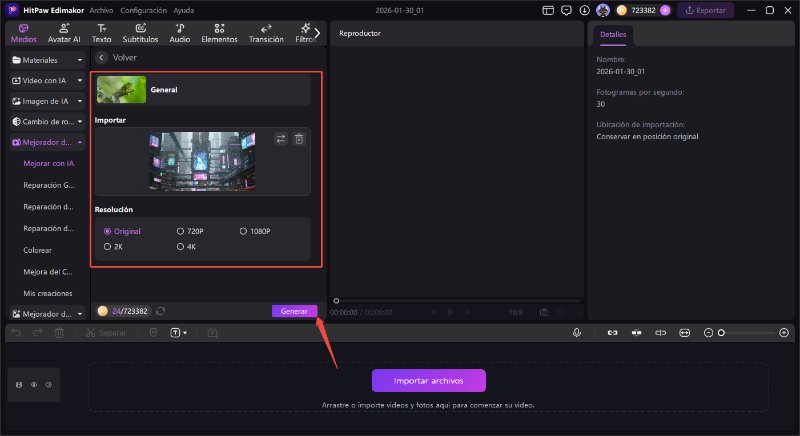Click the player progress bar handle
Viewport: 800px width, 436px height.
336,301
